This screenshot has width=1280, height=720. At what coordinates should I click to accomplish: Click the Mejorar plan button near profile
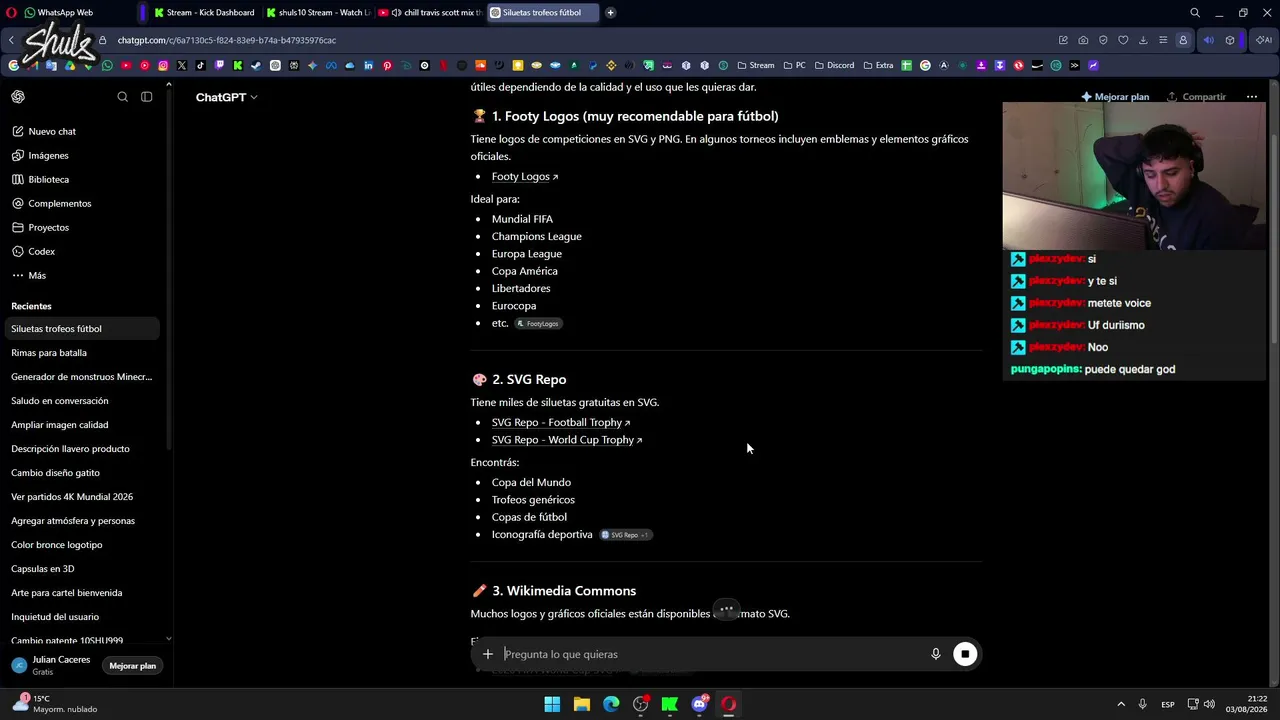(x=132, y=666)
